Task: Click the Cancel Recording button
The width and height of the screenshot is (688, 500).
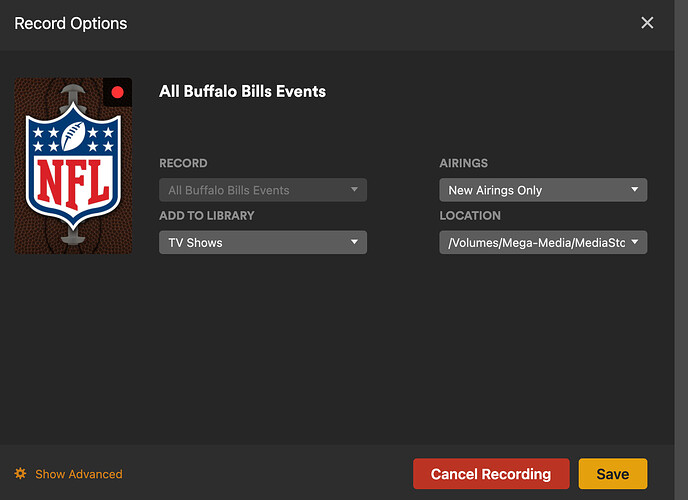Action: (x=491, y=474)
